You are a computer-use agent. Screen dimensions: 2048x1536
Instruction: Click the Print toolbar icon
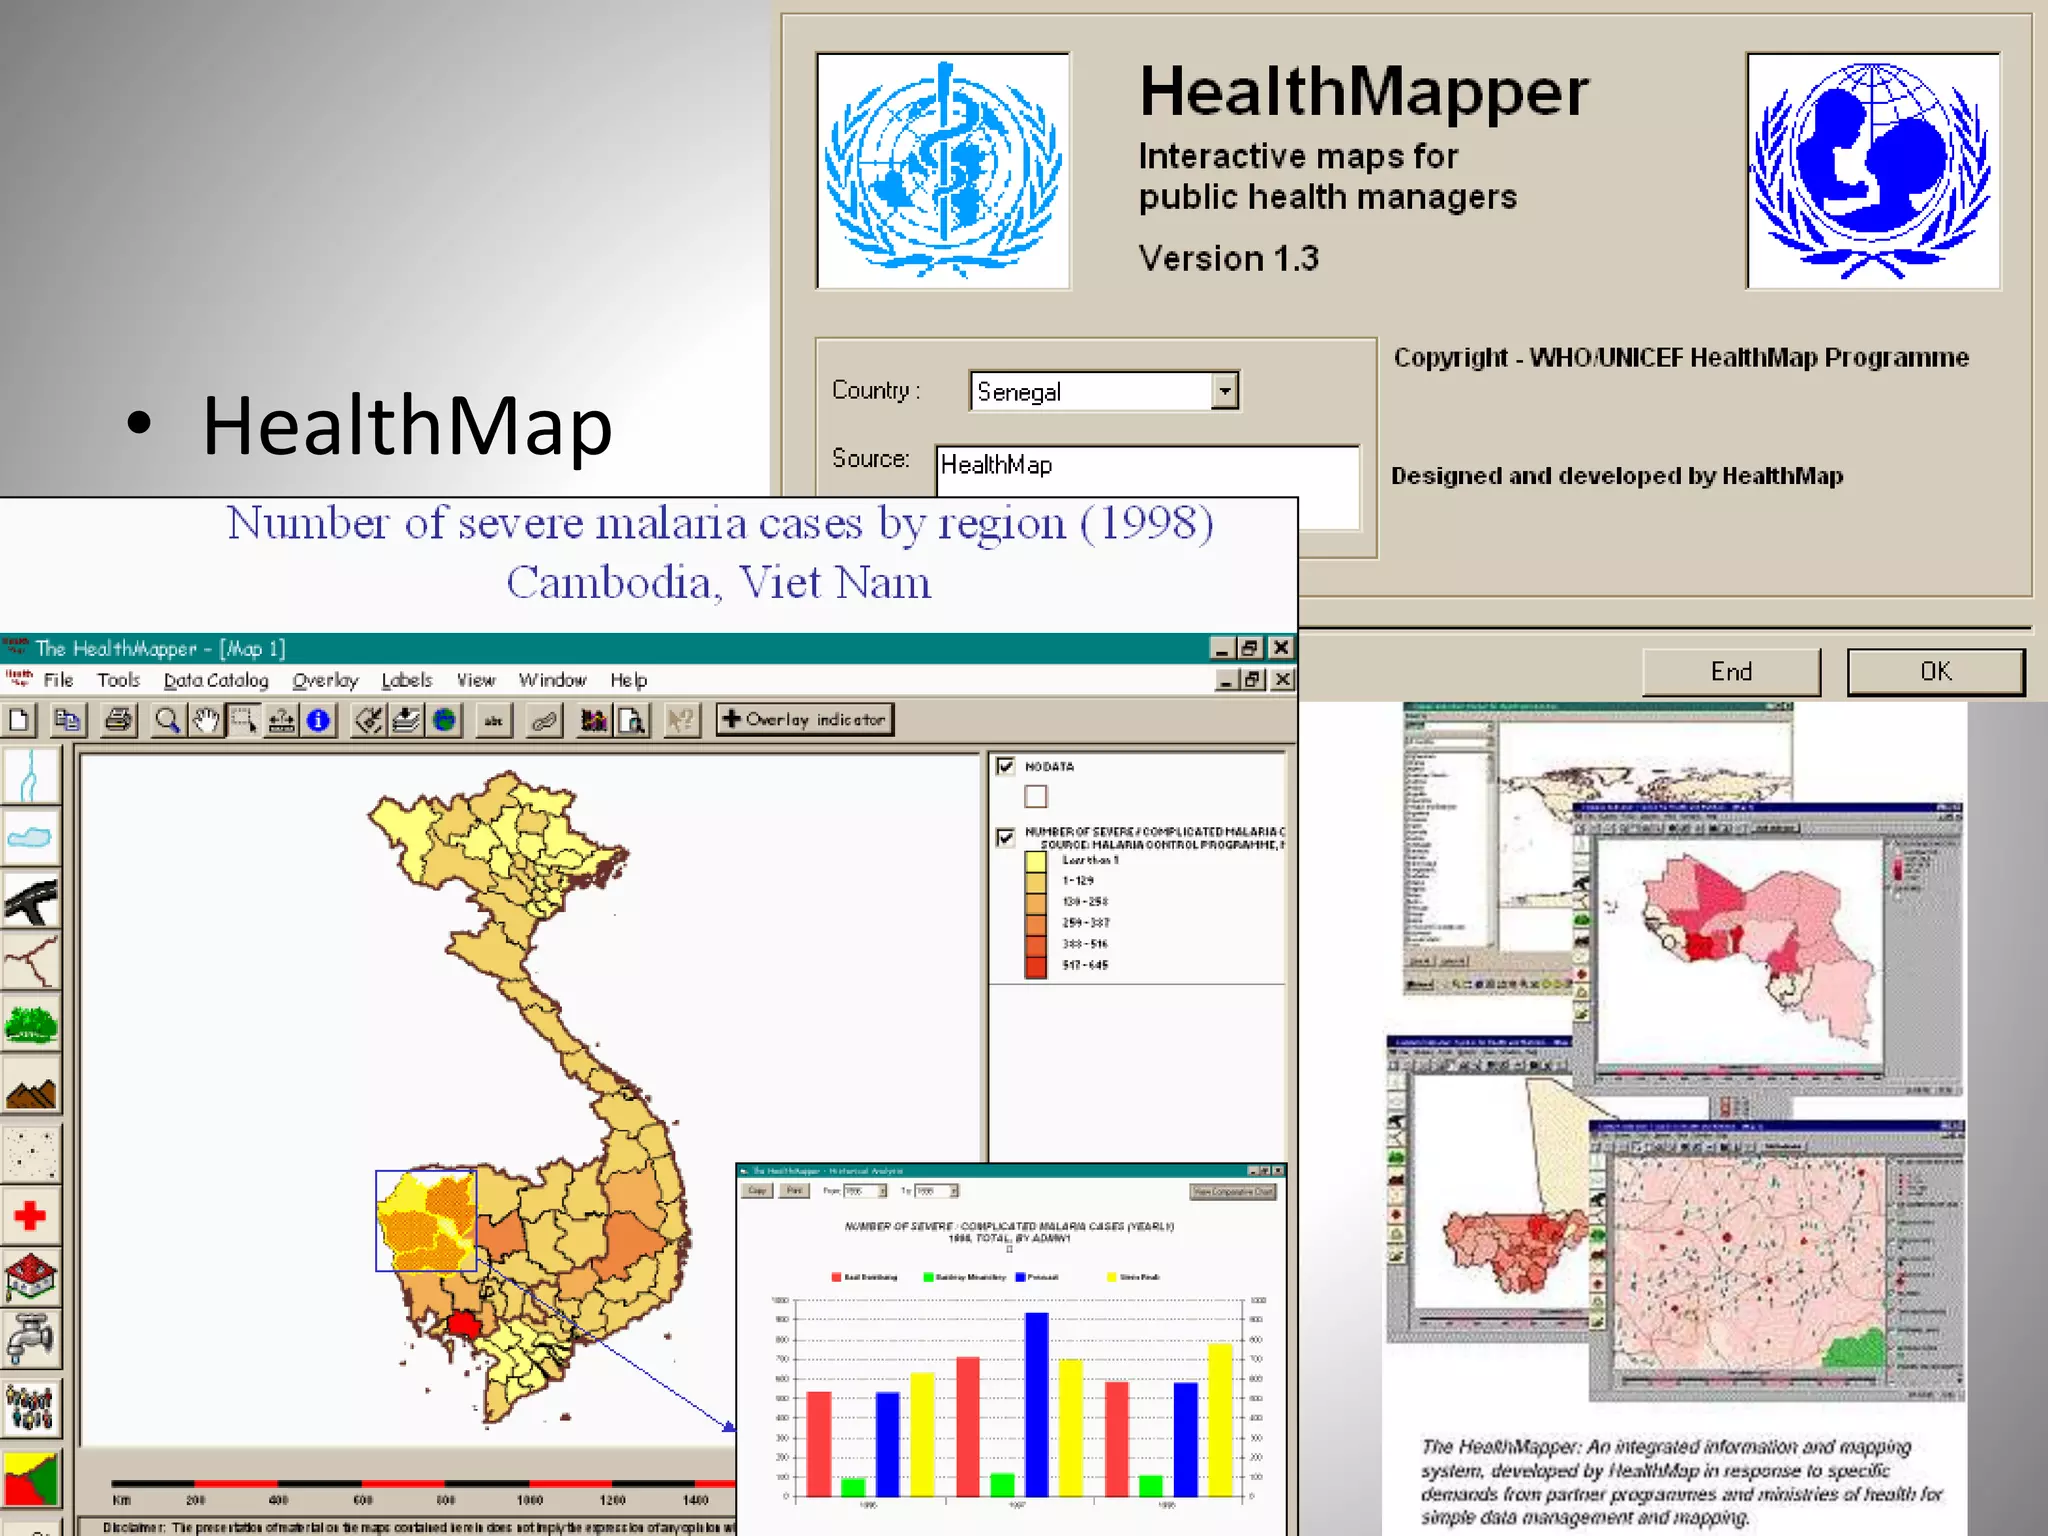(119, 720)
